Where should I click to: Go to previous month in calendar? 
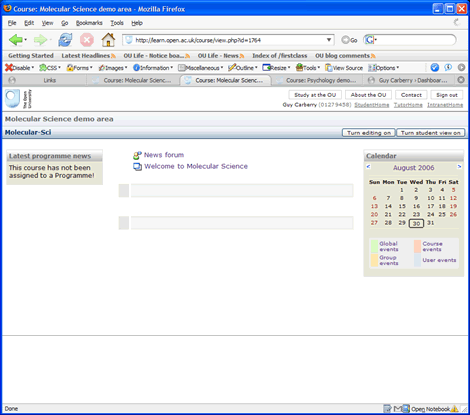click(x=368, y=166)
